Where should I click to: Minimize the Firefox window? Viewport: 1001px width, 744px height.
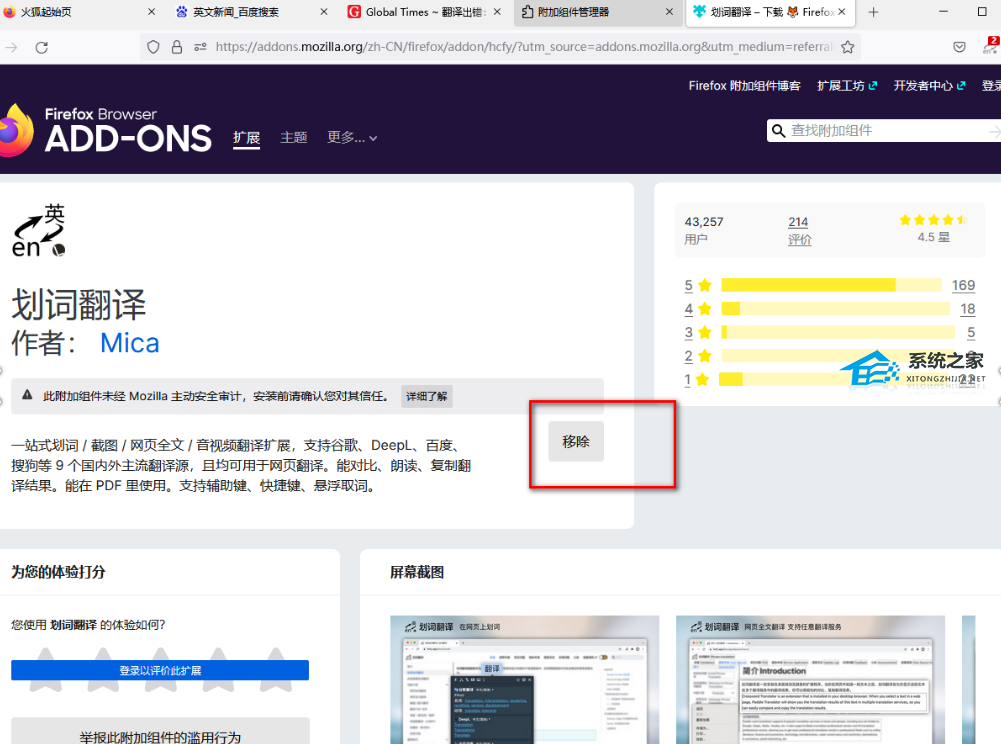[x=943, y=11]
